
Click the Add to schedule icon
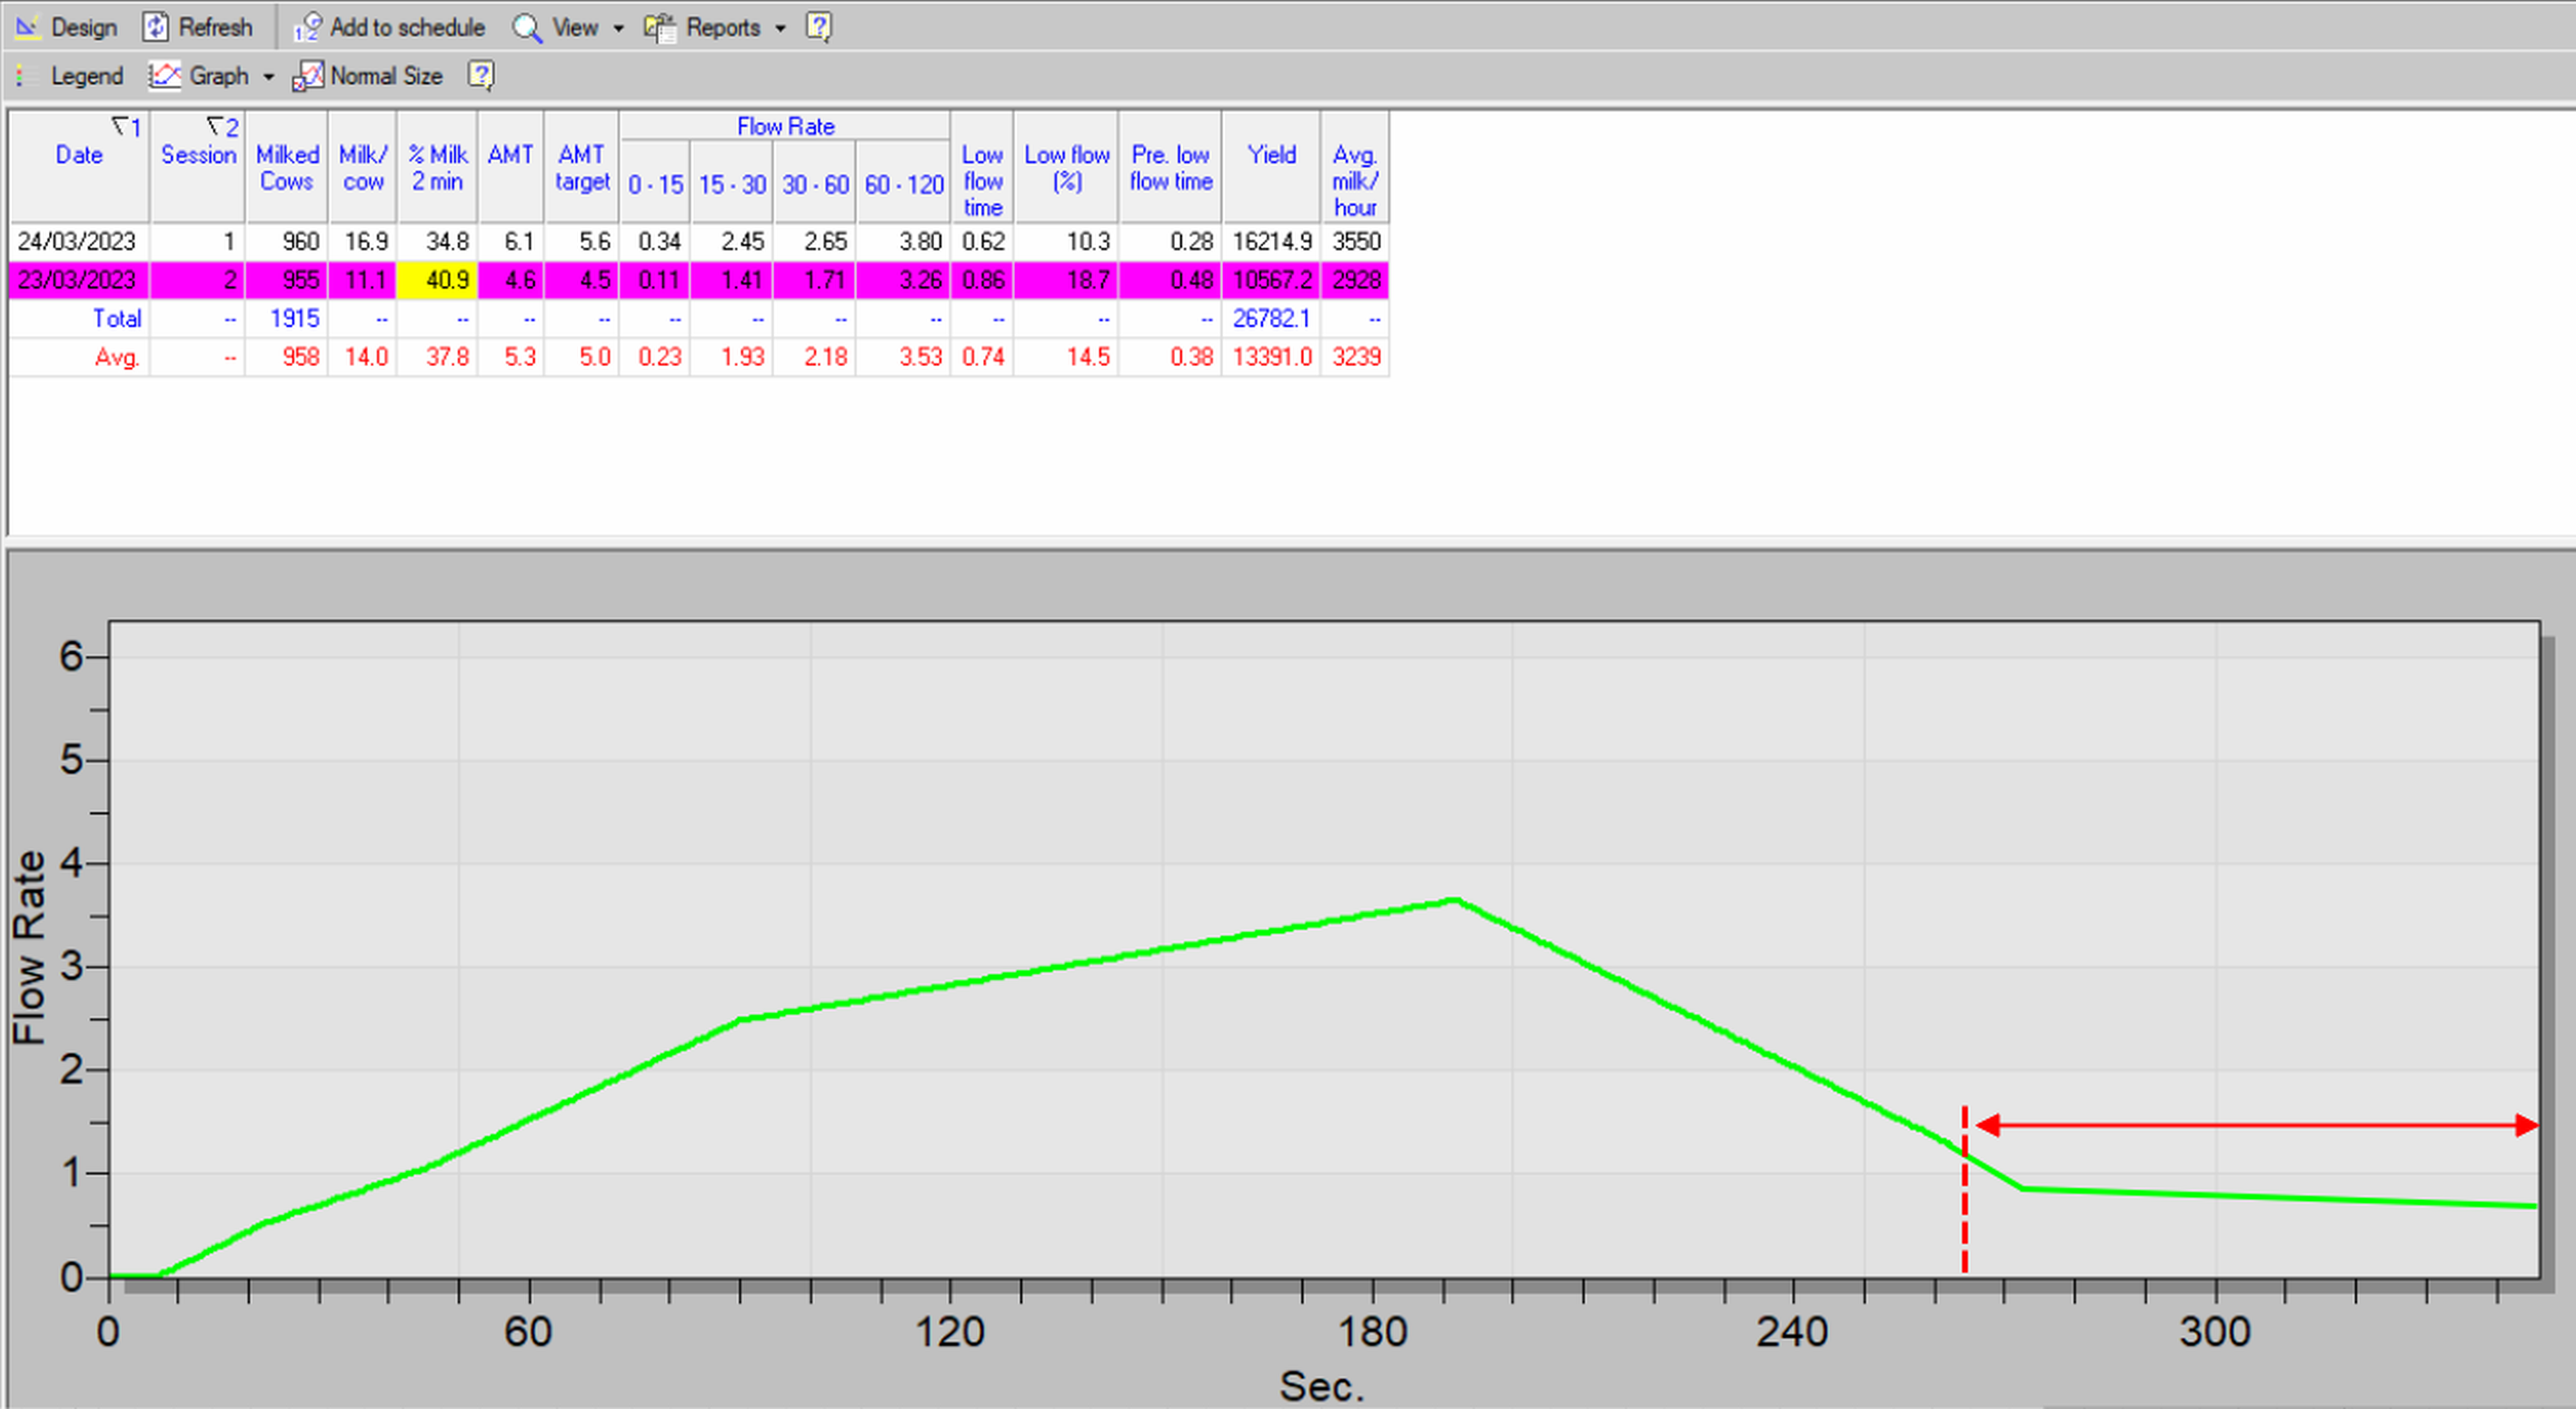pos(307,27)
